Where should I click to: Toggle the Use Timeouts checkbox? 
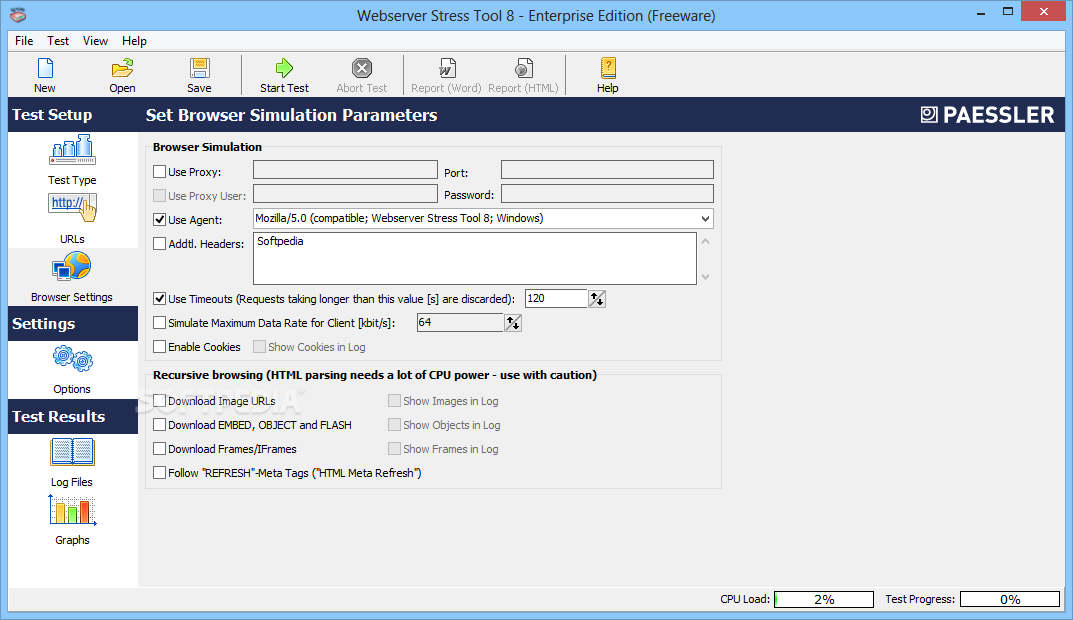(159, 298)
